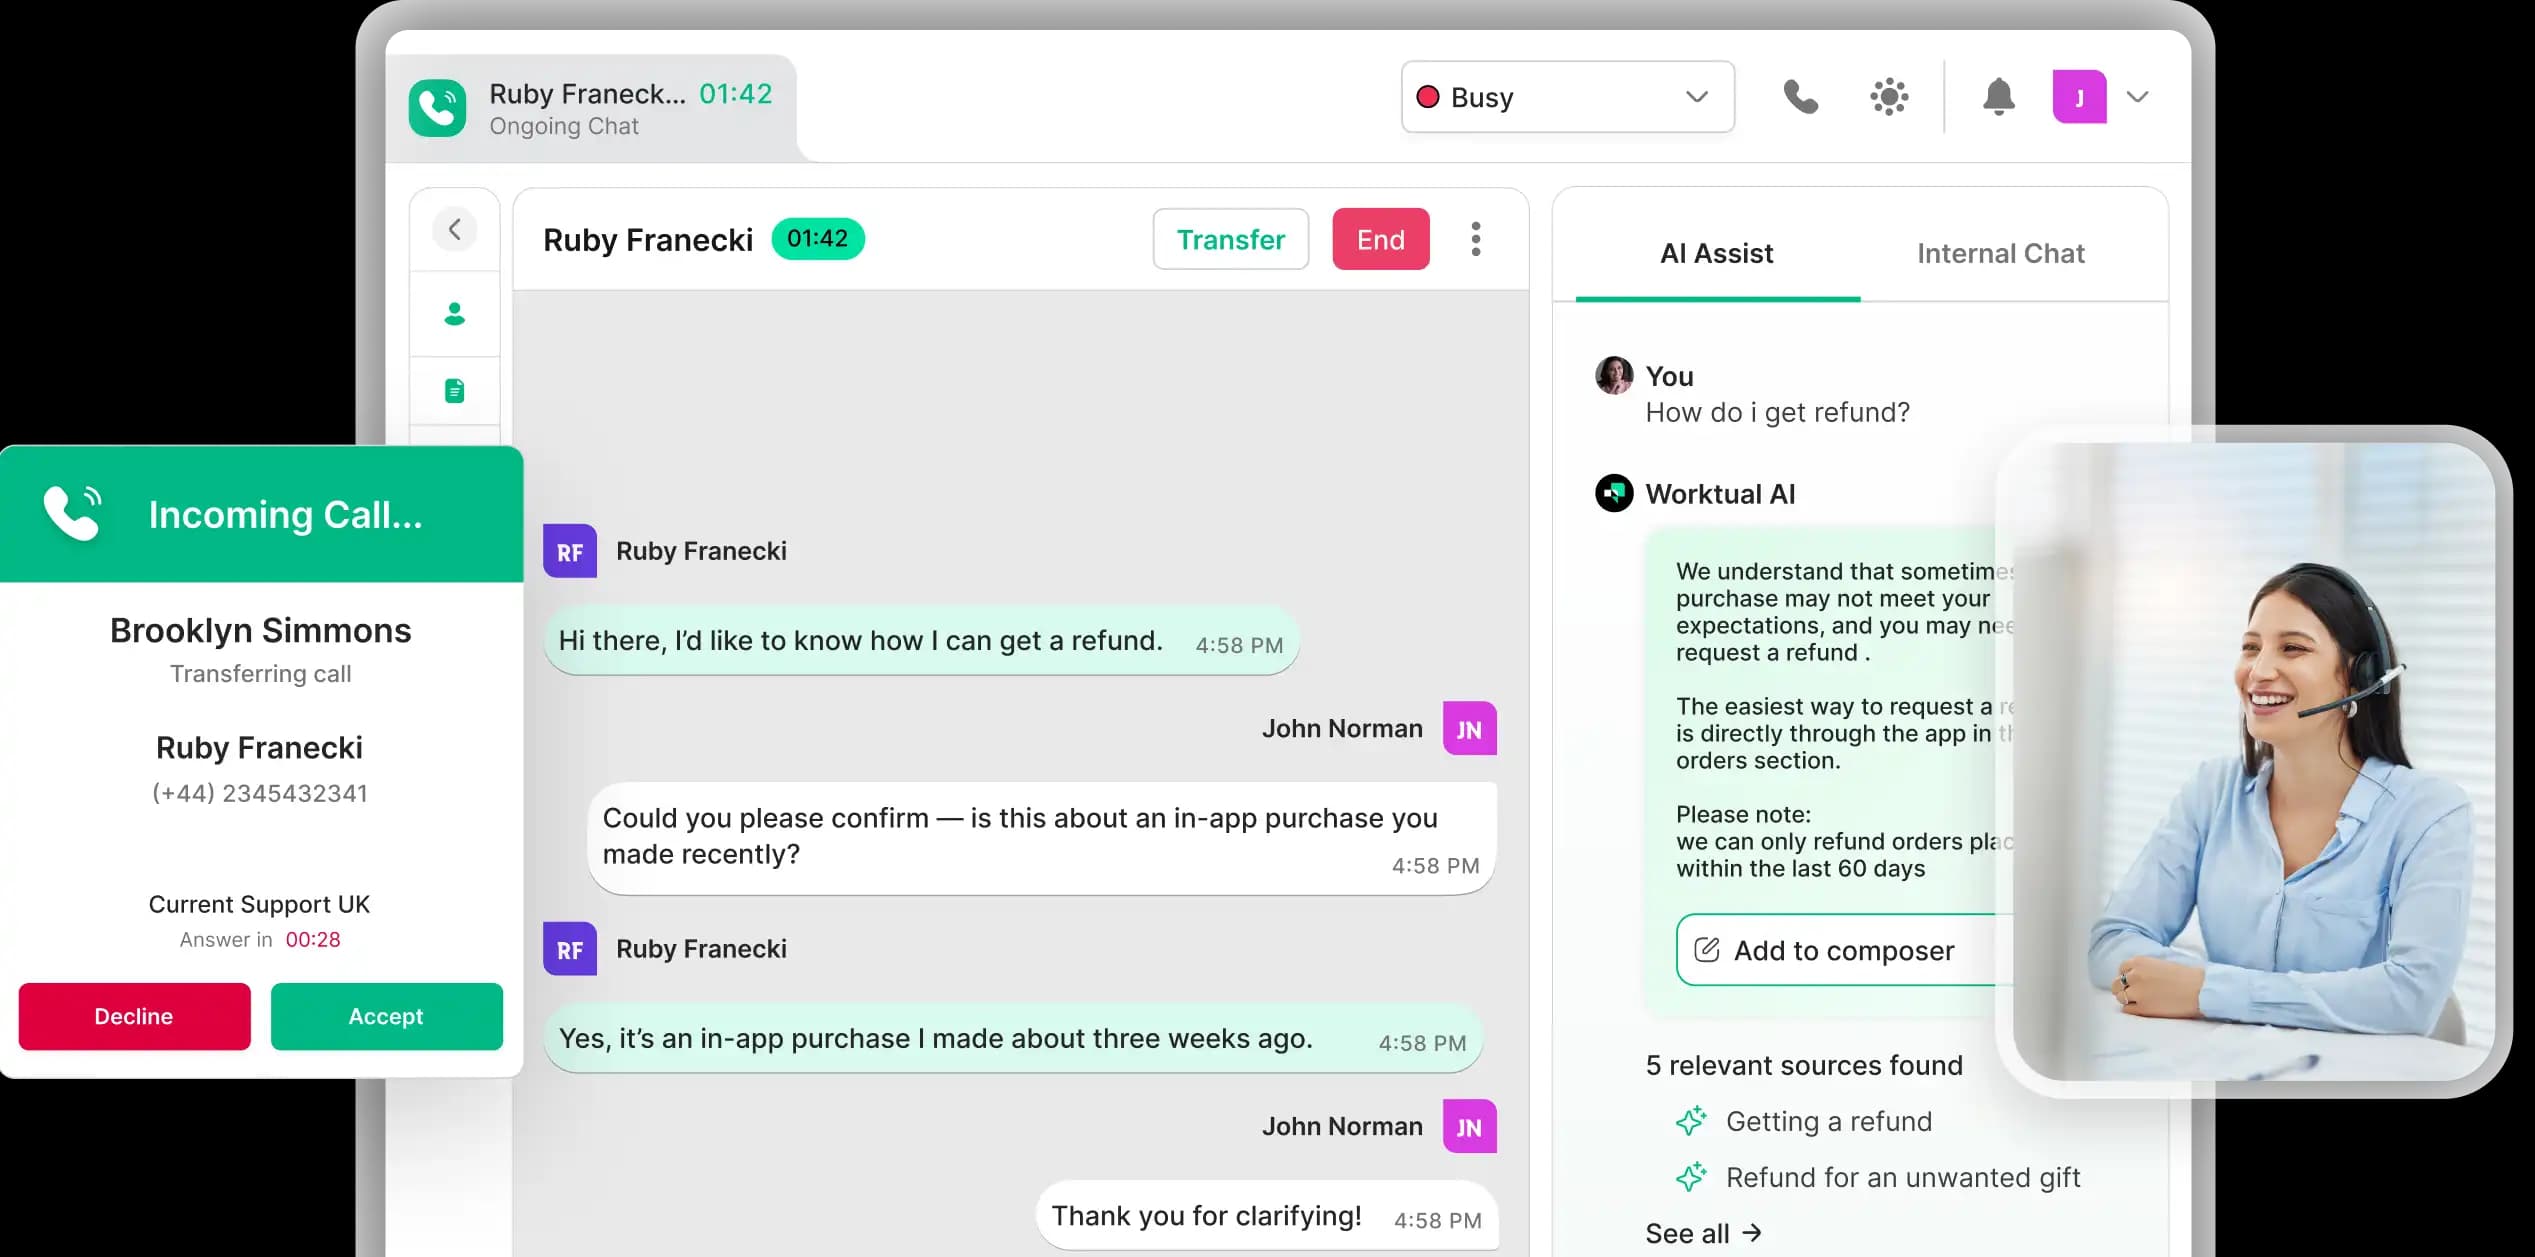Click Transfer in the chat header

point(1230,239)
